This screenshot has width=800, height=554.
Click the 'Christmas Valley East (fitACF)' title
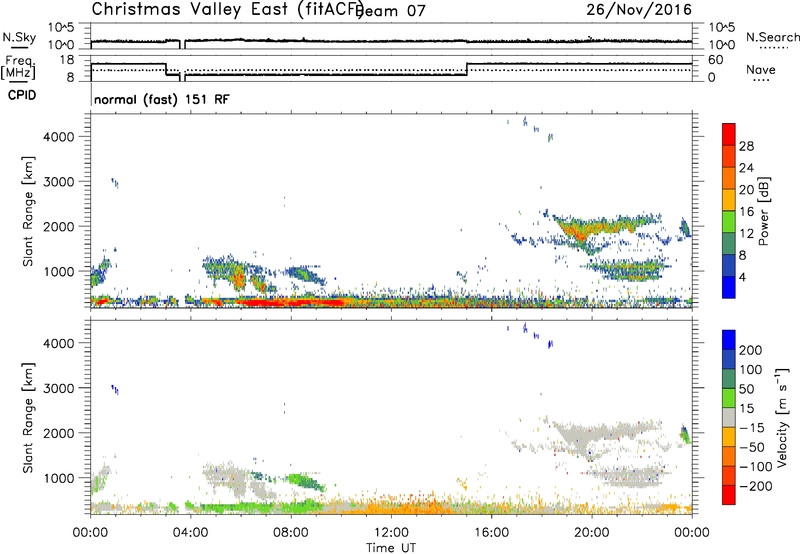point(227,10)
